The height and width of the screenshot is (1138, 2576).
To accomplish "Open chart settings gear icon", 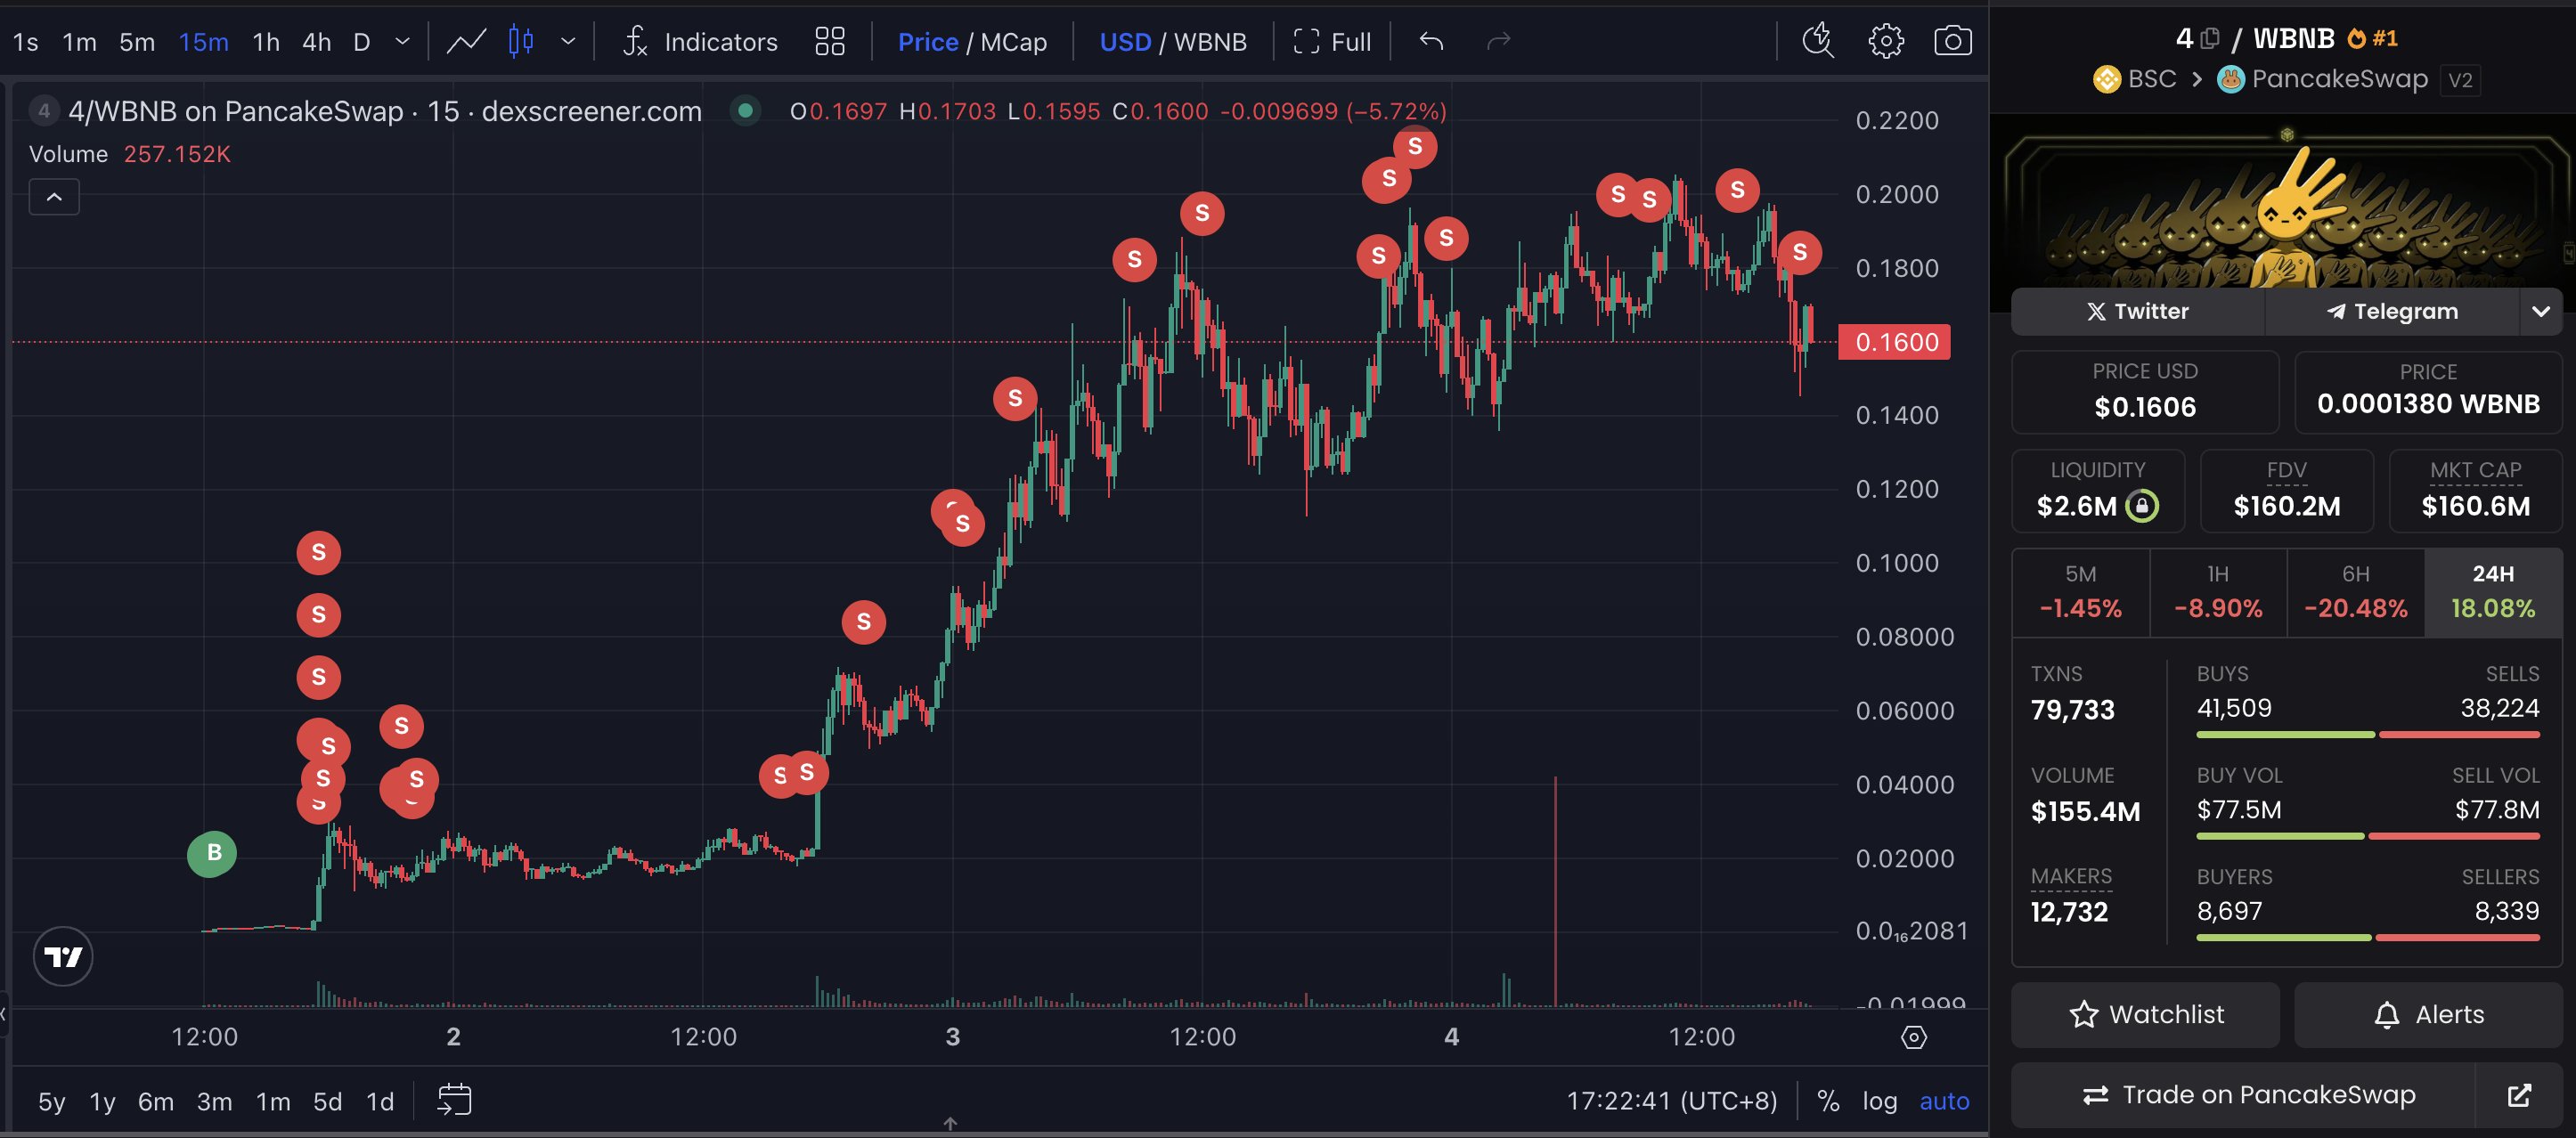I will coord(1885,42).
